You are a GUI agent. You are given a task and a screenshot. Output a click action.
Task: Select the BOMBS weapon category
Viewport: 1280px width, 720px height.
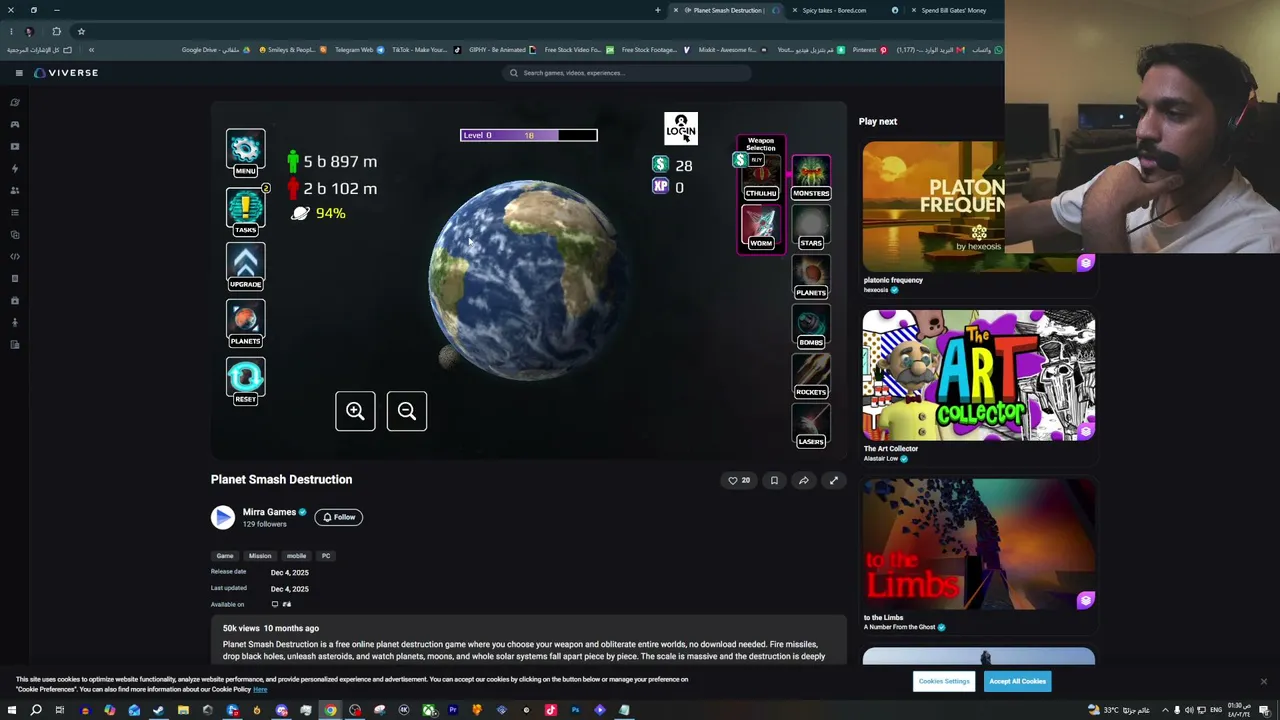(811, 328)
